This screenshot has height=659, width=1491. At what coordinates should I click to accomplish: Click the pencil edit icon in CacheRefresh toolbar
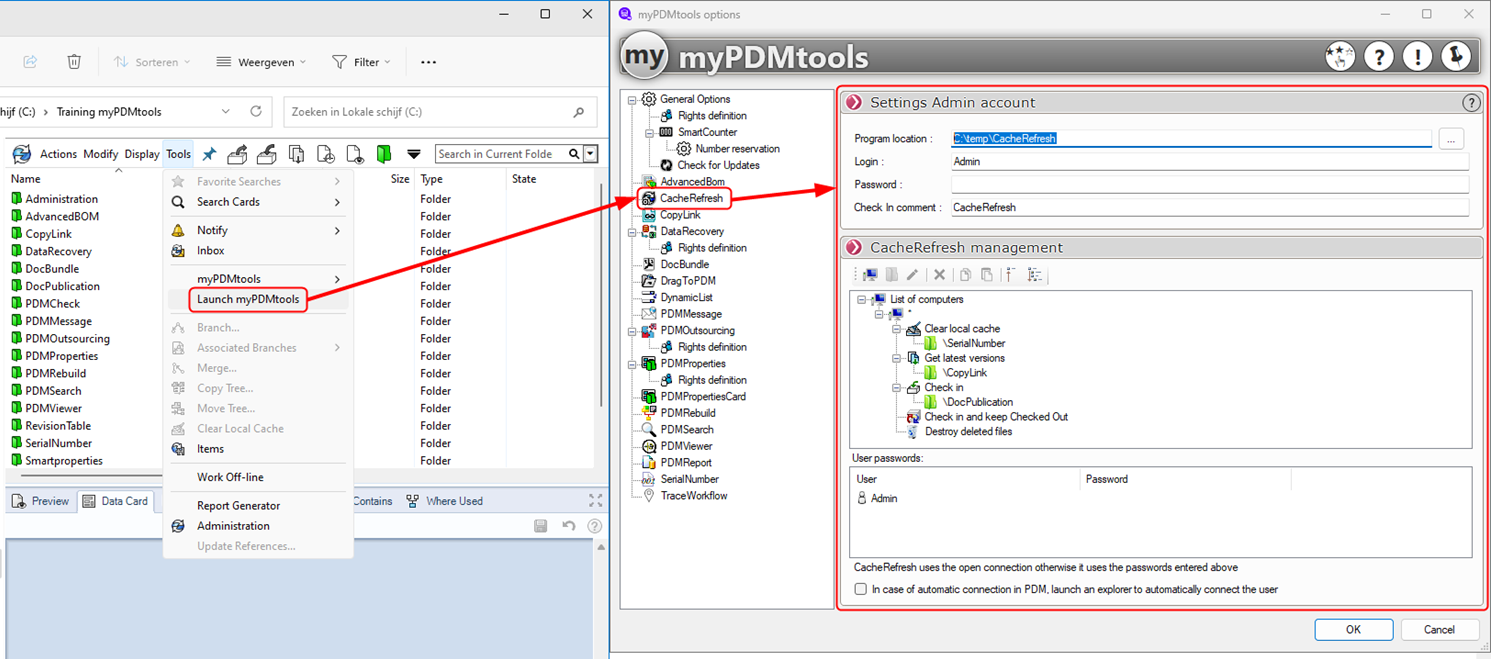tap(913, 275)
